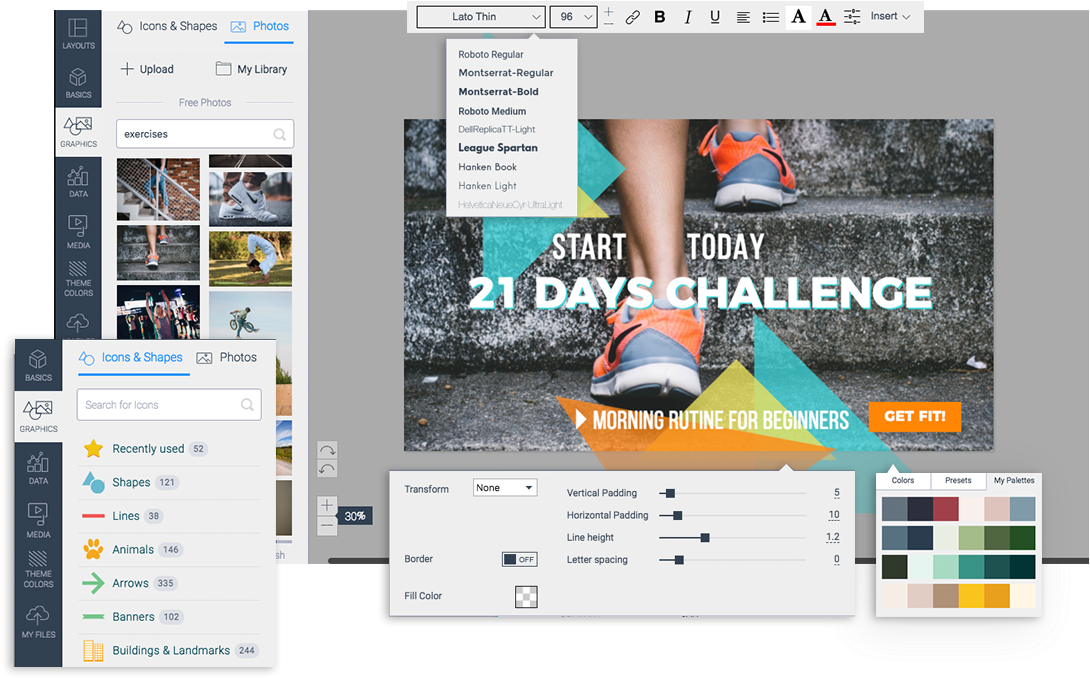The width and height of the screenshot is (1090, 678).
Task: Choose Montserrat-Bold from the font list
Action: pyautogui.click(x=498, y=92)
